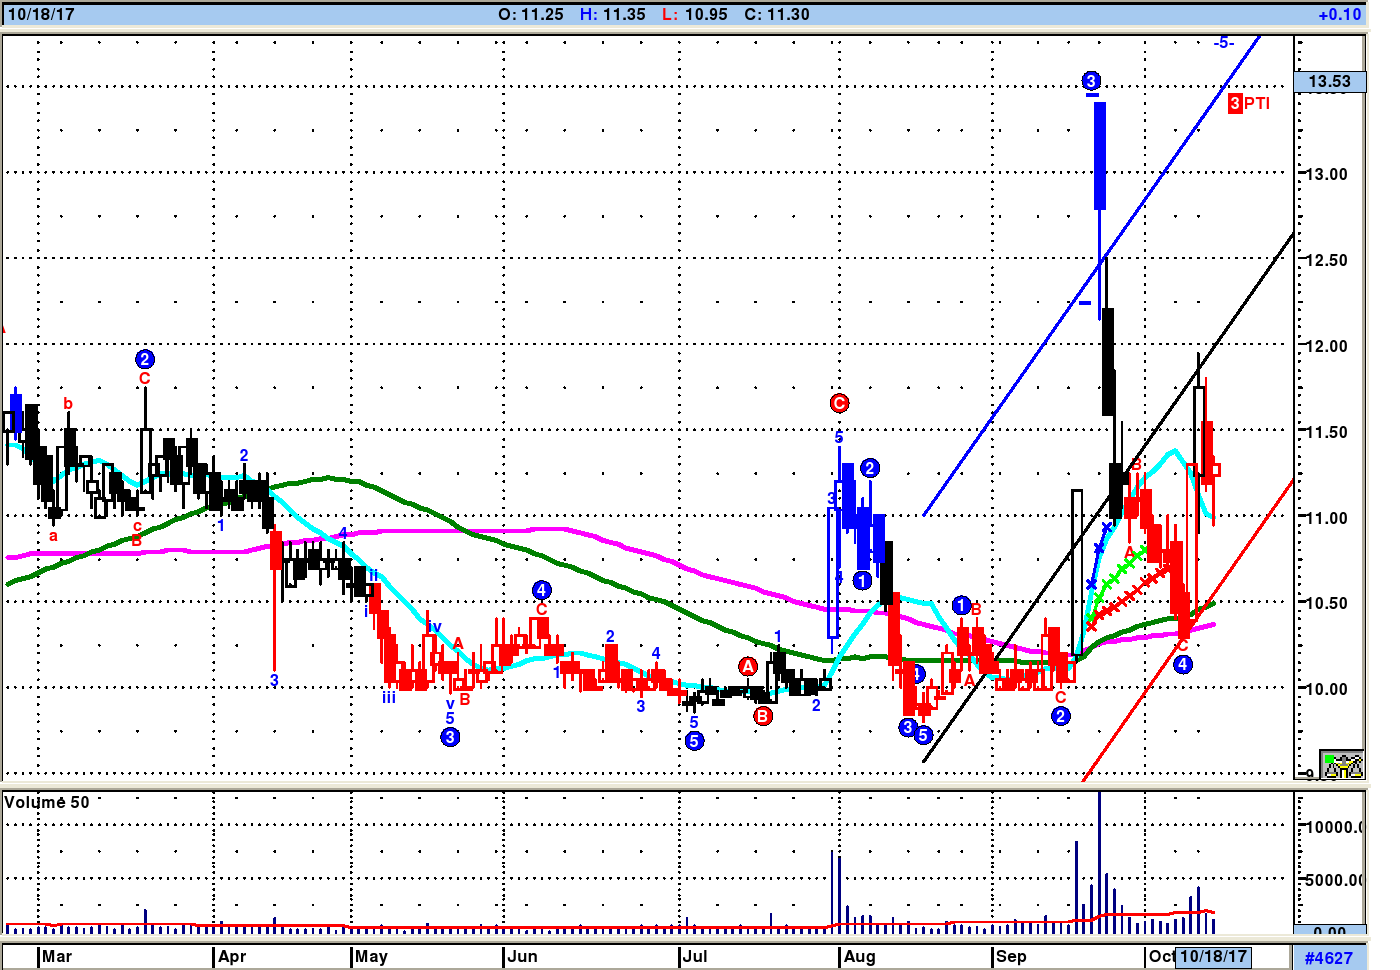Click the tall blue candle at the chart peak

point(1100,157)
